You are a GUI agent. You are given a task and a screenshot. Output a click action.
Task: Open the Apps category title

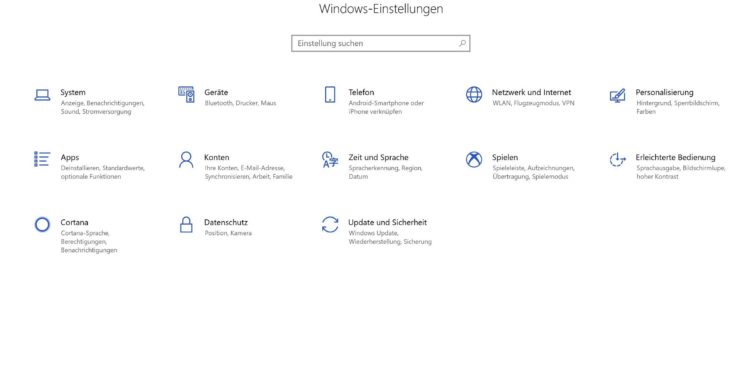coord(70,157)
